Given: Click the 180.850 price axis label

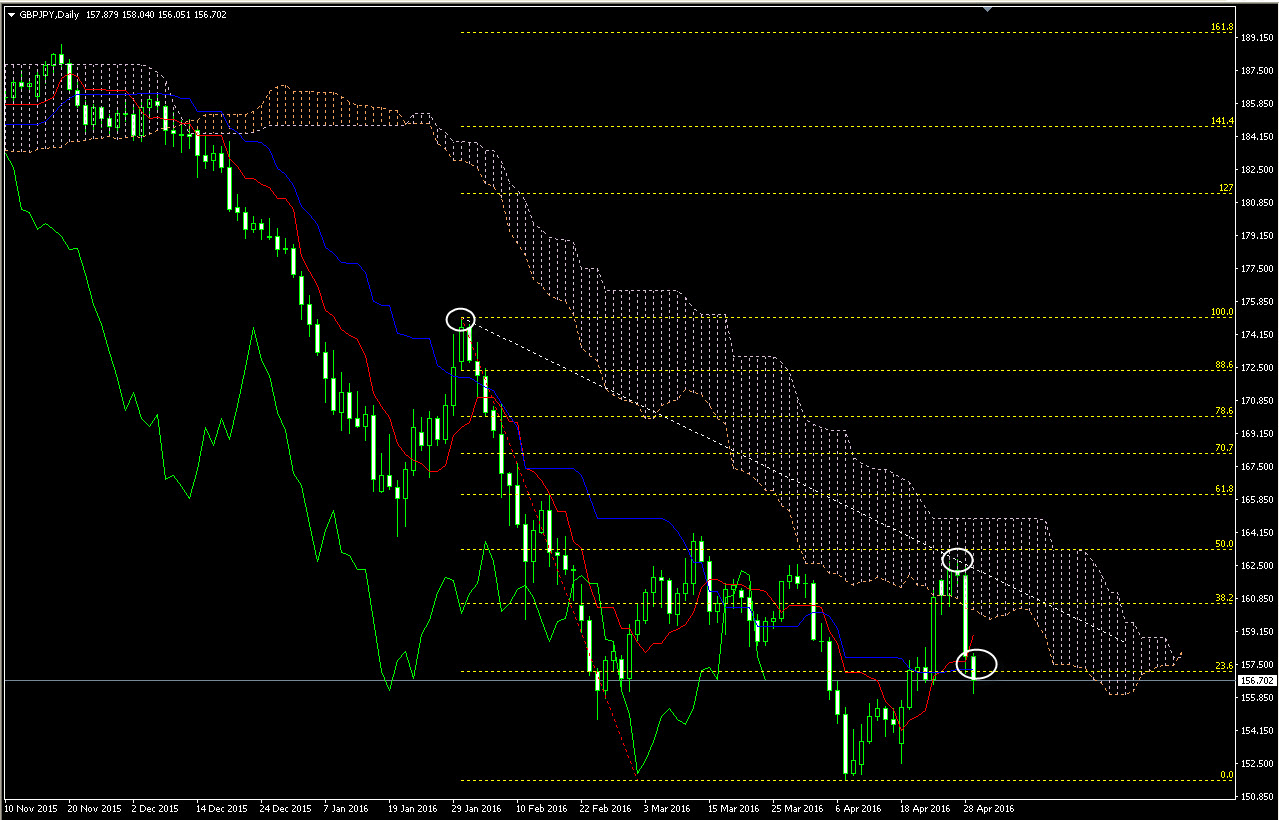Looking at the screenshot, I should 1257,203.
